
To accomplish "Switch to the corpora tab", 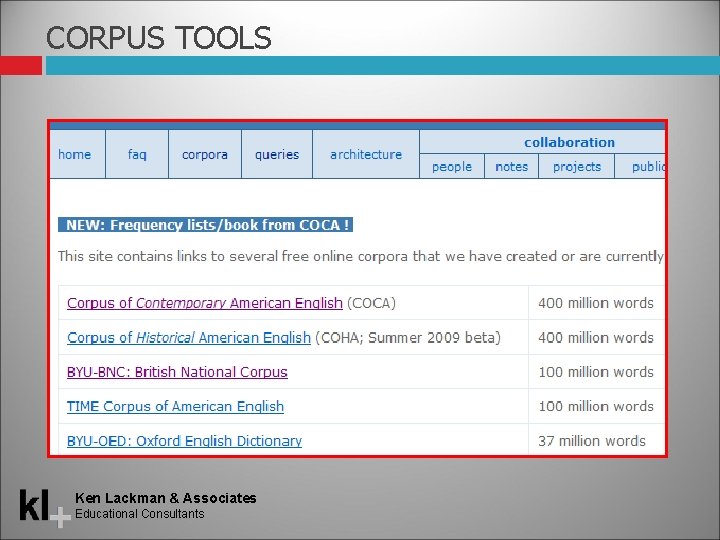I will click(205, 154).
